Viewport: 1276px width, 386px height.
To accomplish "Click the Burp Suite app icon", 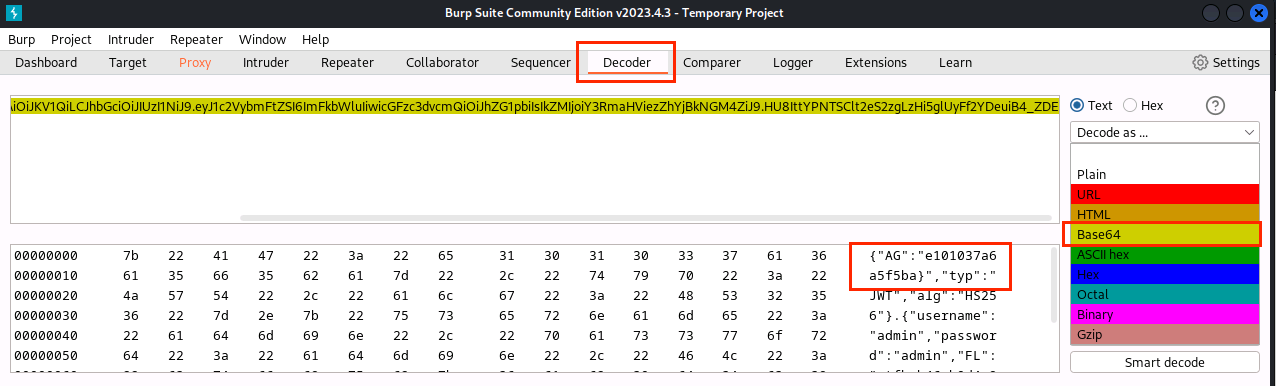I will coord(13,13).
